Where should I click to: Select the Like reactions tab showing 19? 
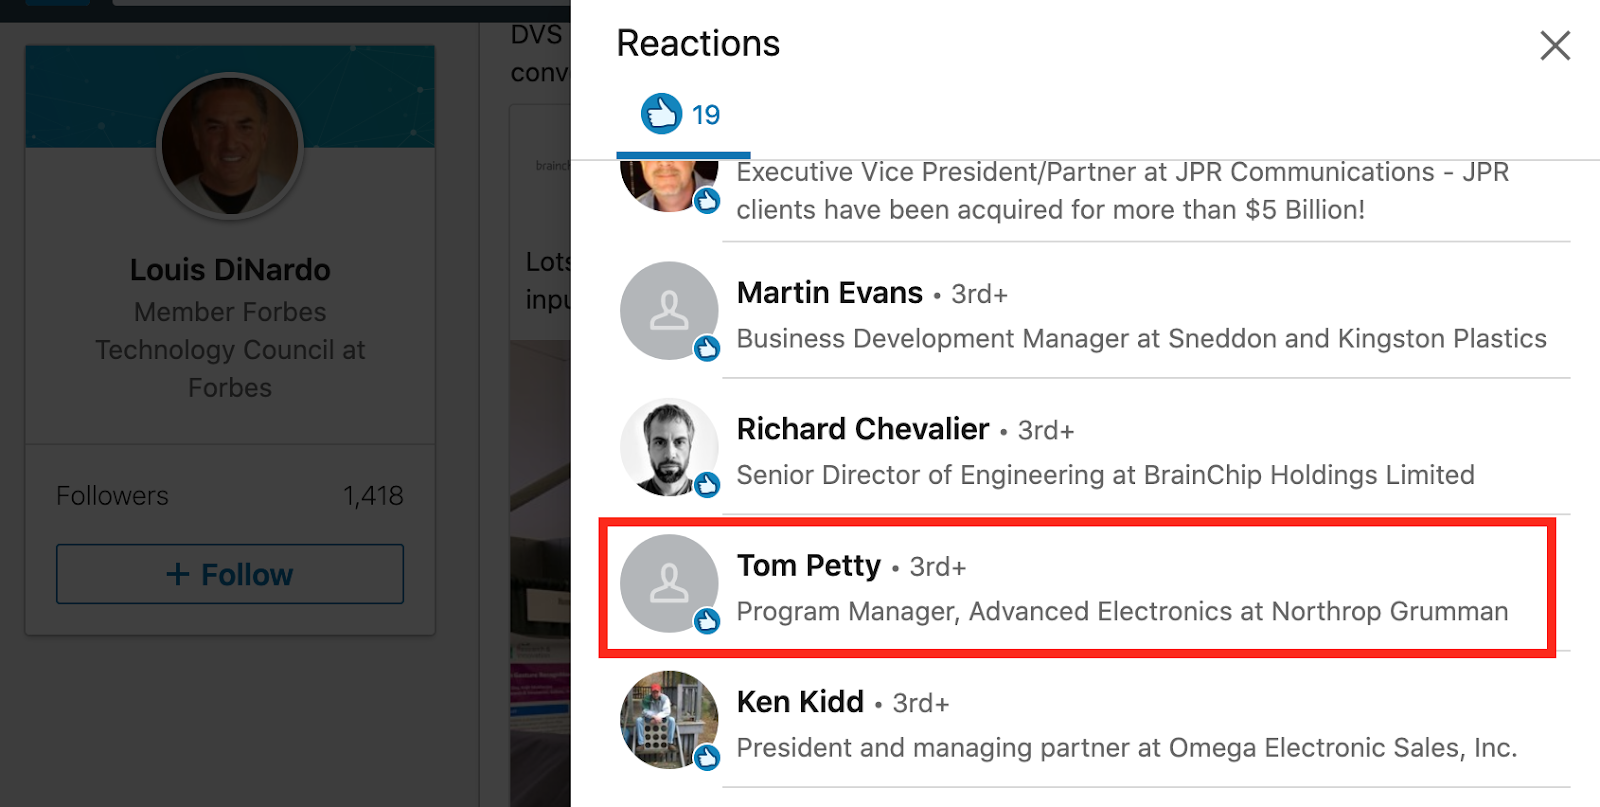pyautogui.click(x=682, y=116)
